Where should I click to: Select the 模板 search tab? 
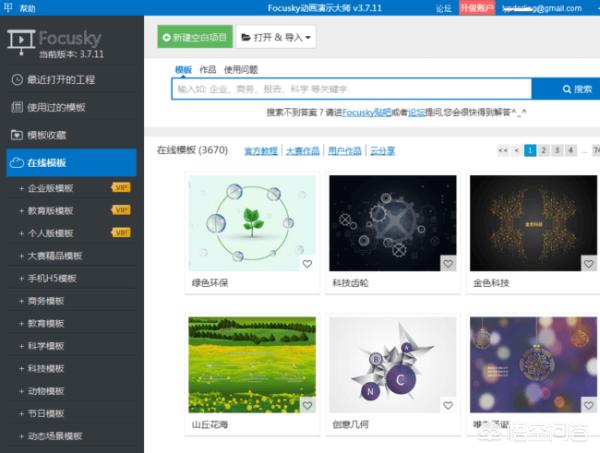(183, 70)
